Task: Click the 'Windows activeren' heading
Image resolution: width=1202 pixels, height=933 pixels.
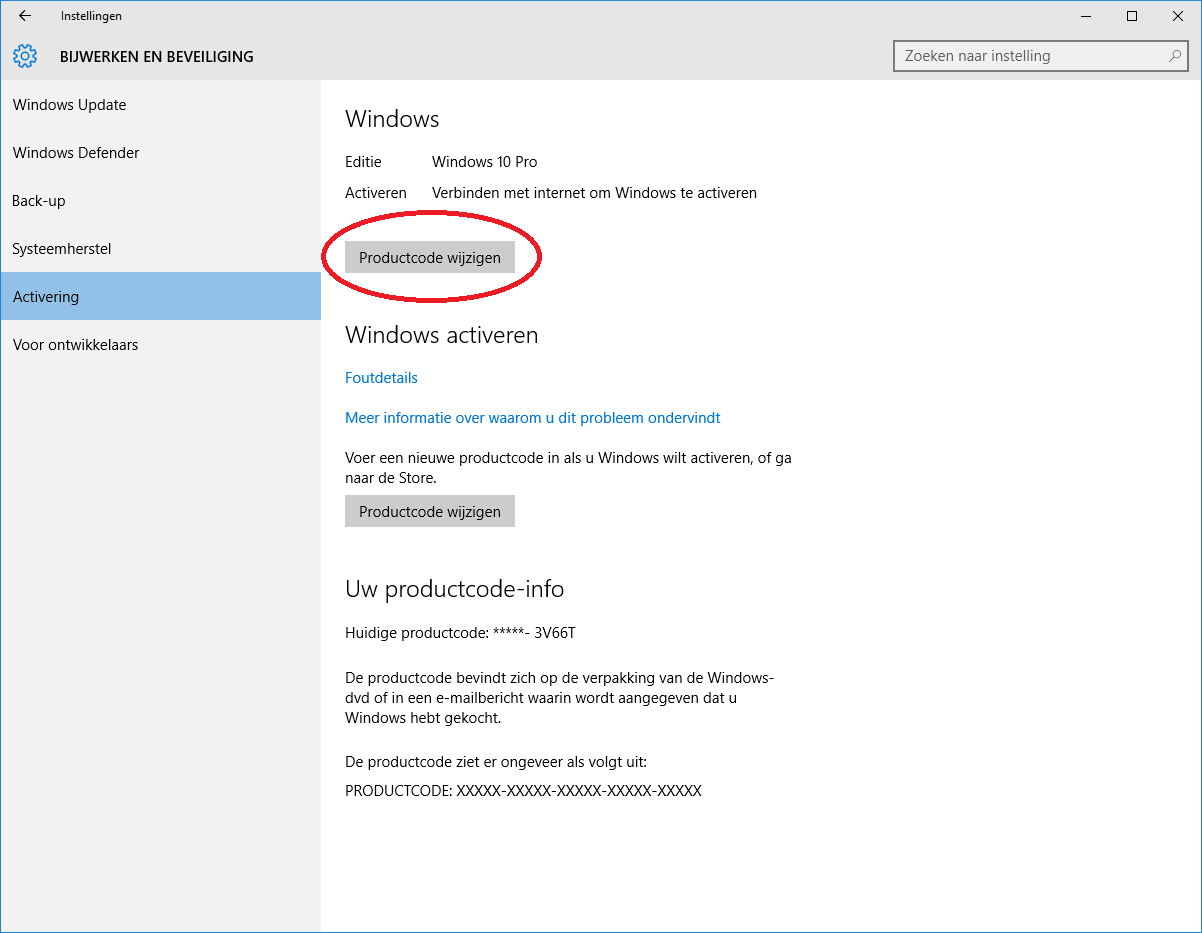Action: (442, 335)
